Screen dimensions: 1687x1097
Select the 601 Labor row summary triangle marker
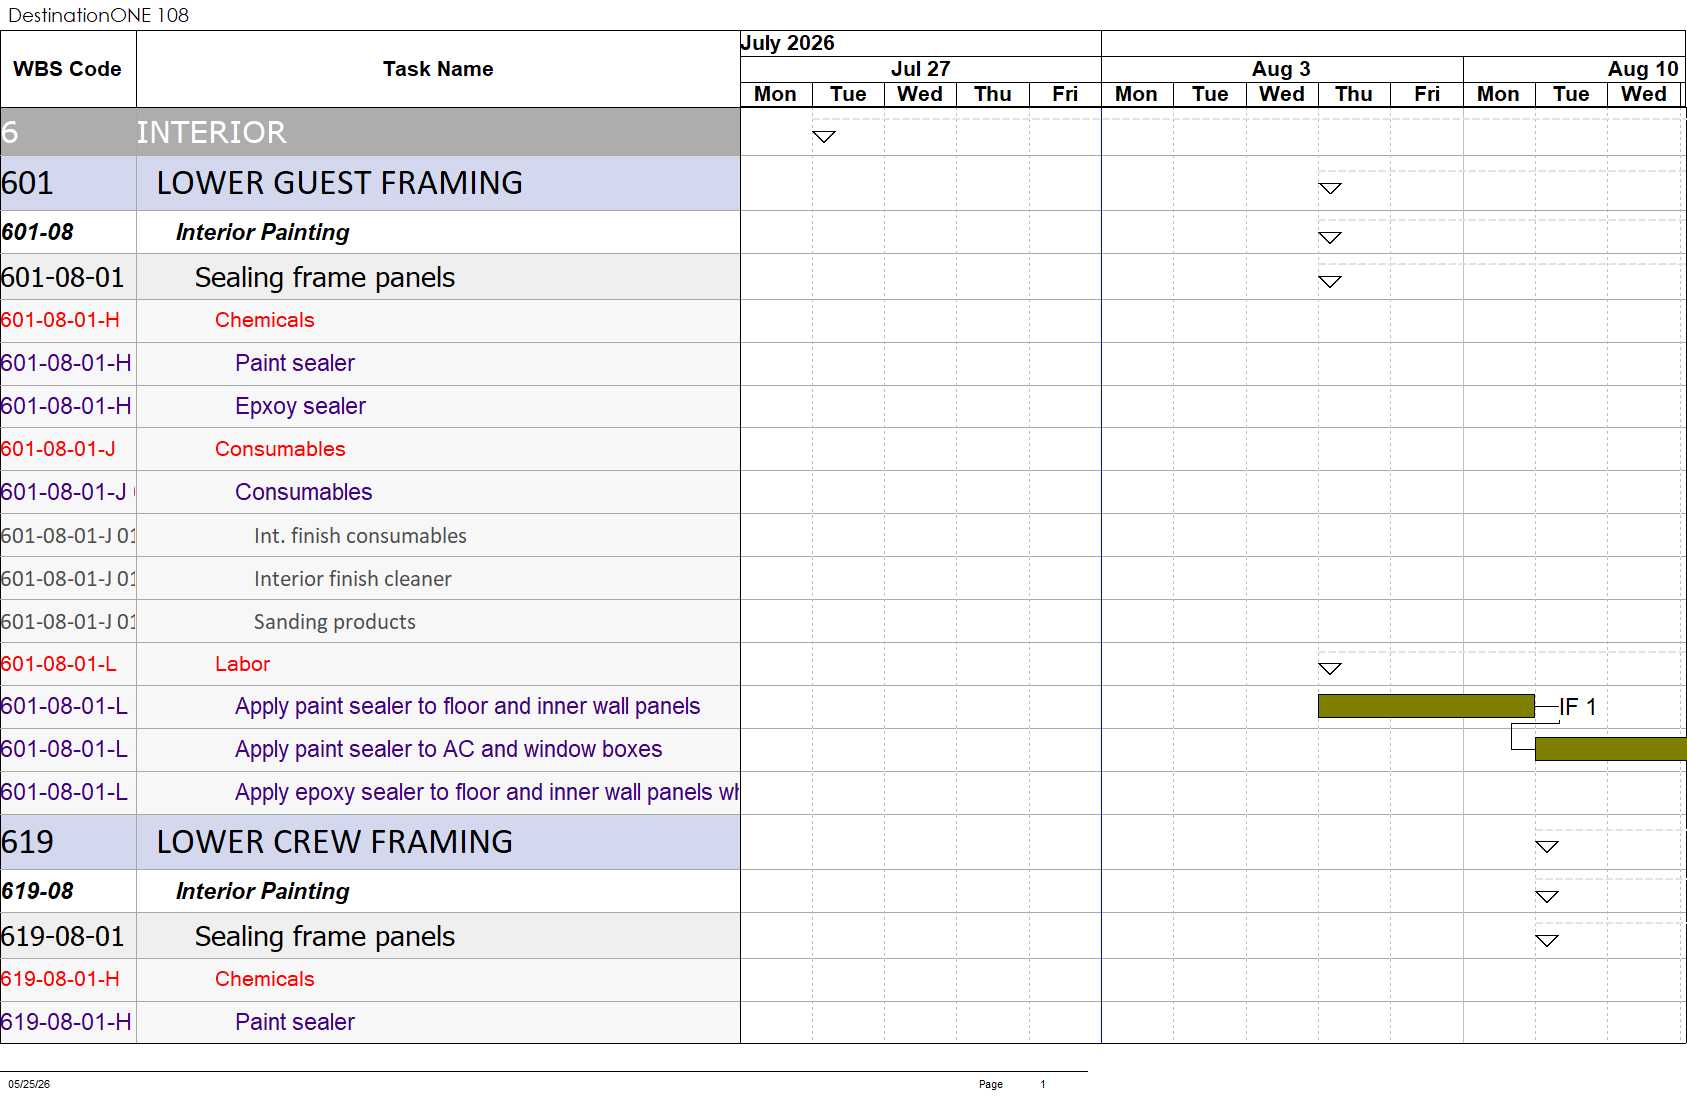[1329, 668]
